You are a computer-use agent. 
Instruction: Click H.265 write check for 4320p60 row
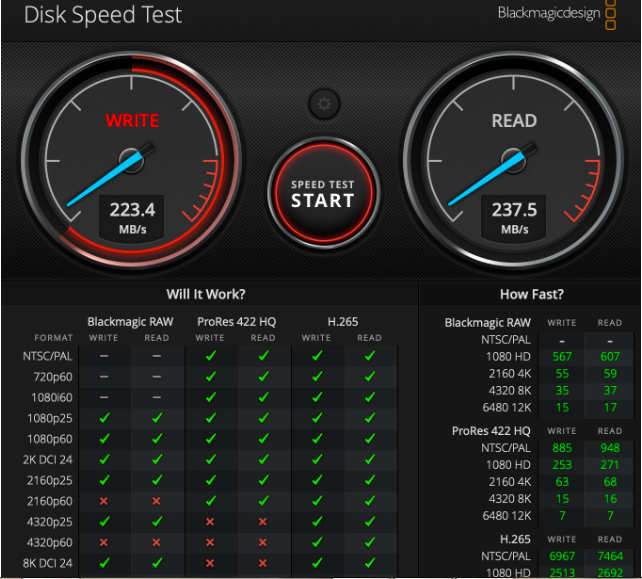[x=317, y=542]
